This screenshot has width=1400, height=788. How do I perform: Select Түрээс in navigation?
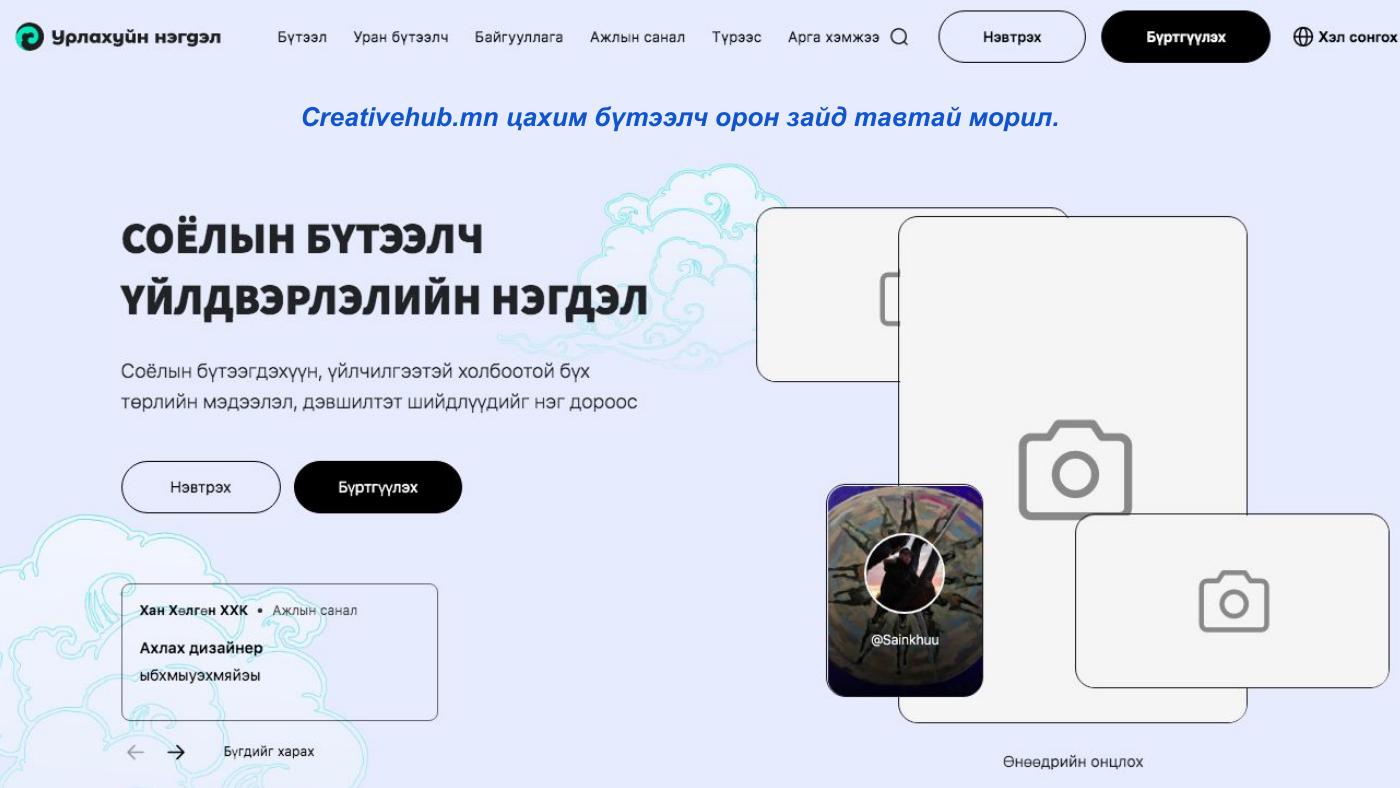[736, 37]
